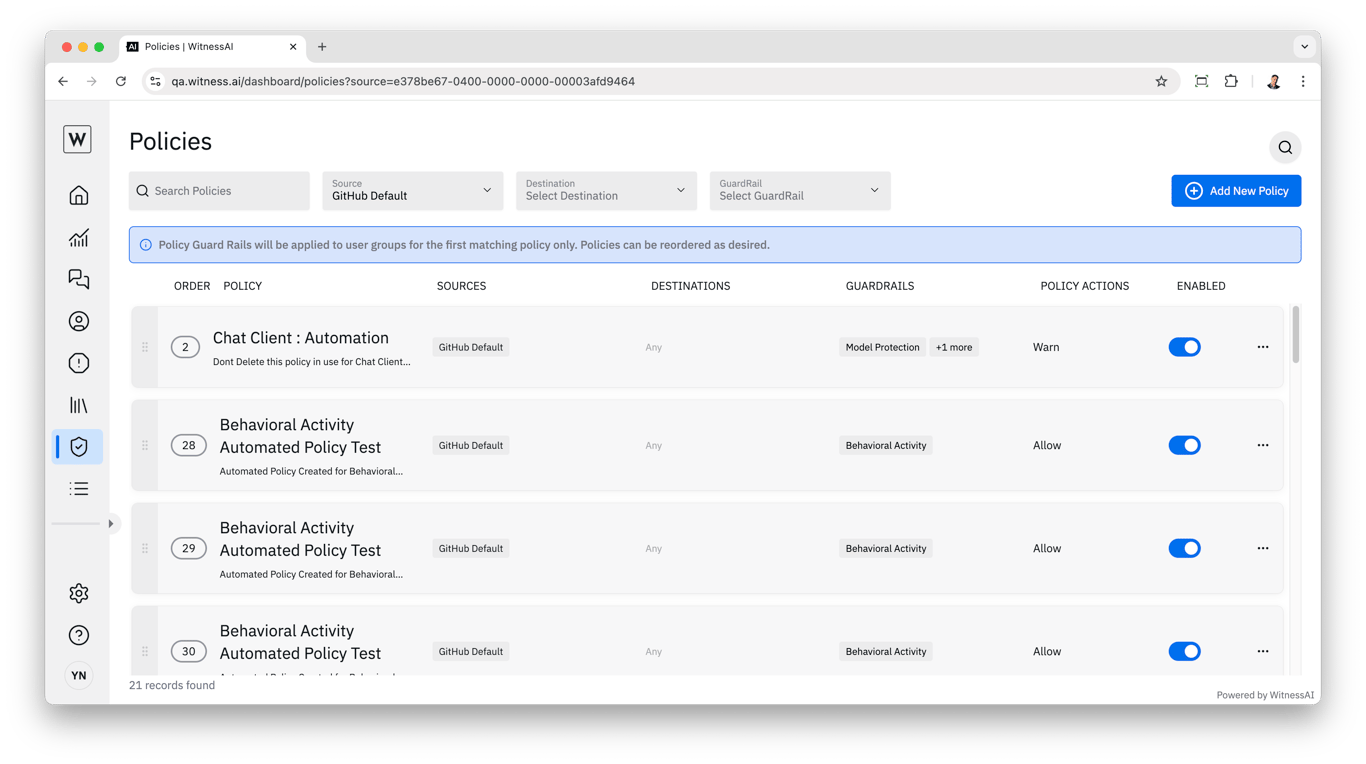1366x764 pixels.
Task: Open more options menu for Chat Client policy
Action: [1263, 347]
